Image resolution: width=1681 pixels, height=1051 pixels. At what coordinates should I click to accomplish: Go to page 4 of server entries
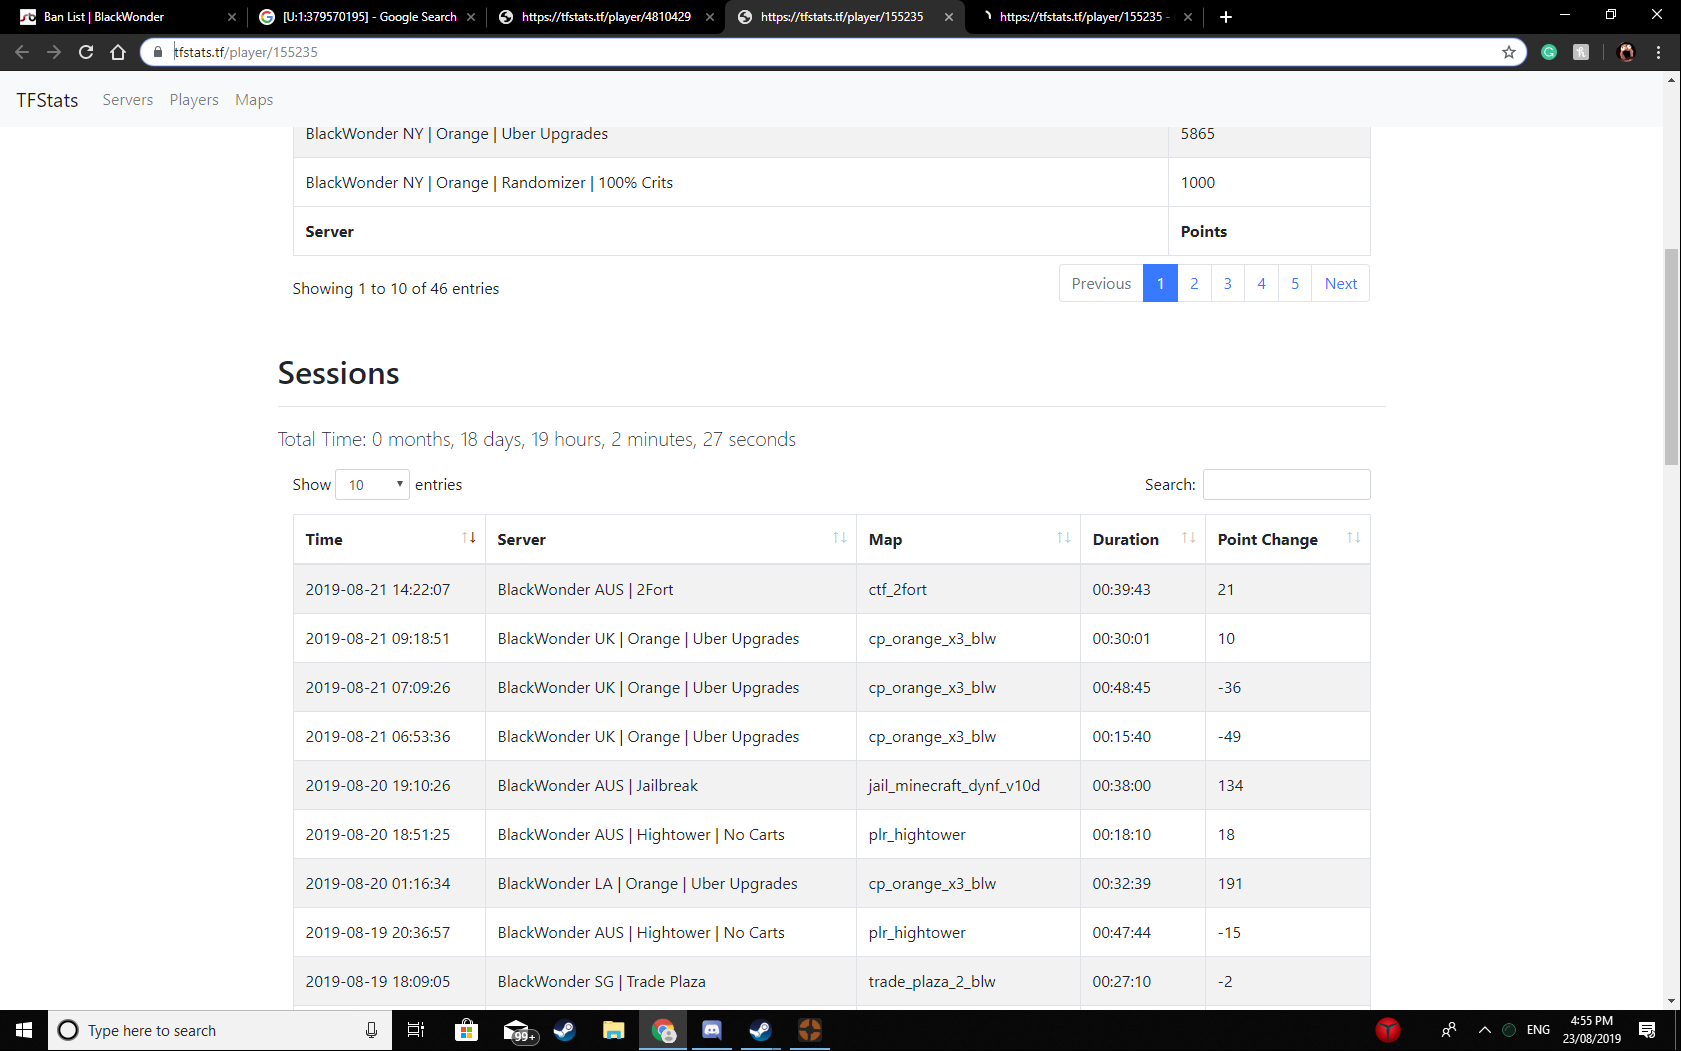point(1261,284)
